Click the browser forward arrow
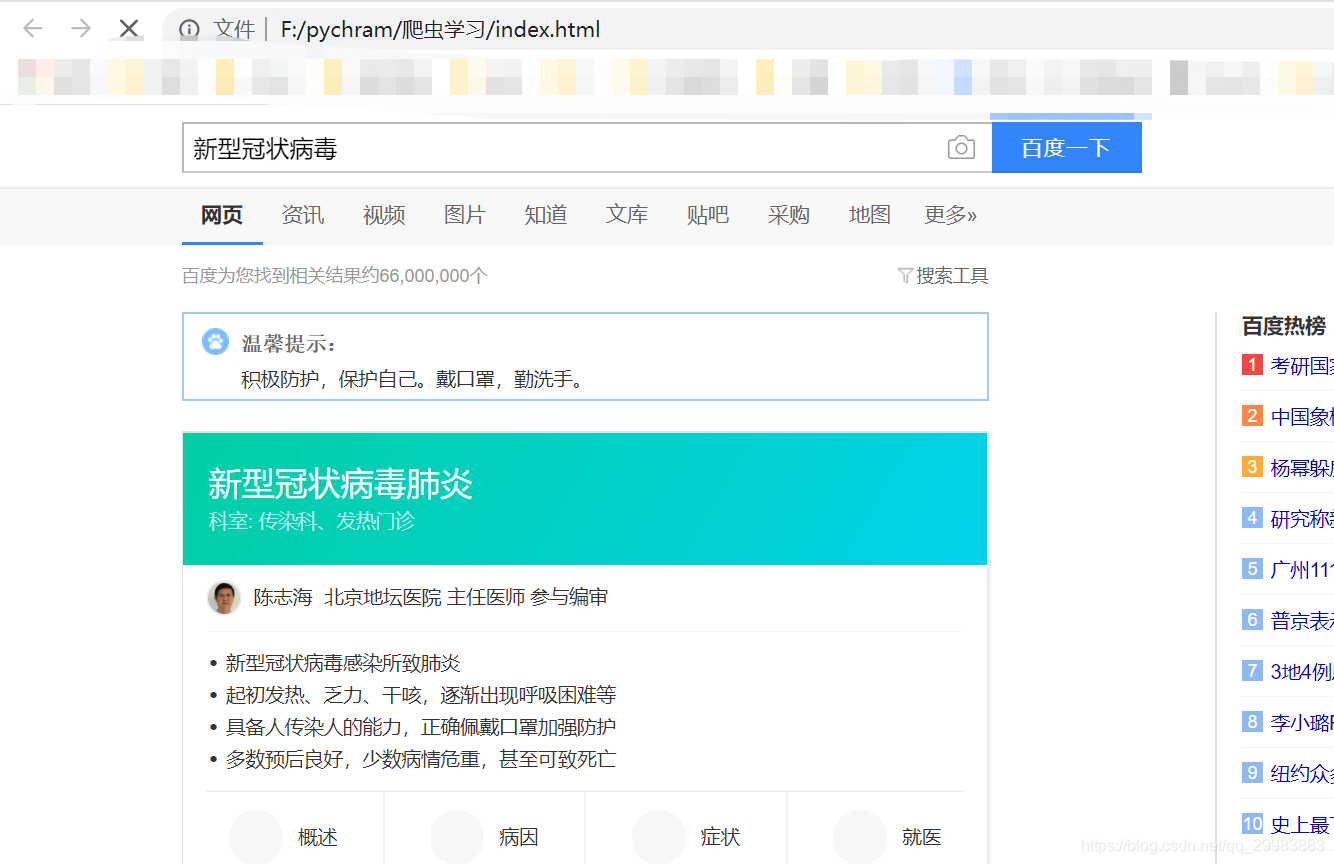Screen dimensions: 1334x864 coord(81,29)
